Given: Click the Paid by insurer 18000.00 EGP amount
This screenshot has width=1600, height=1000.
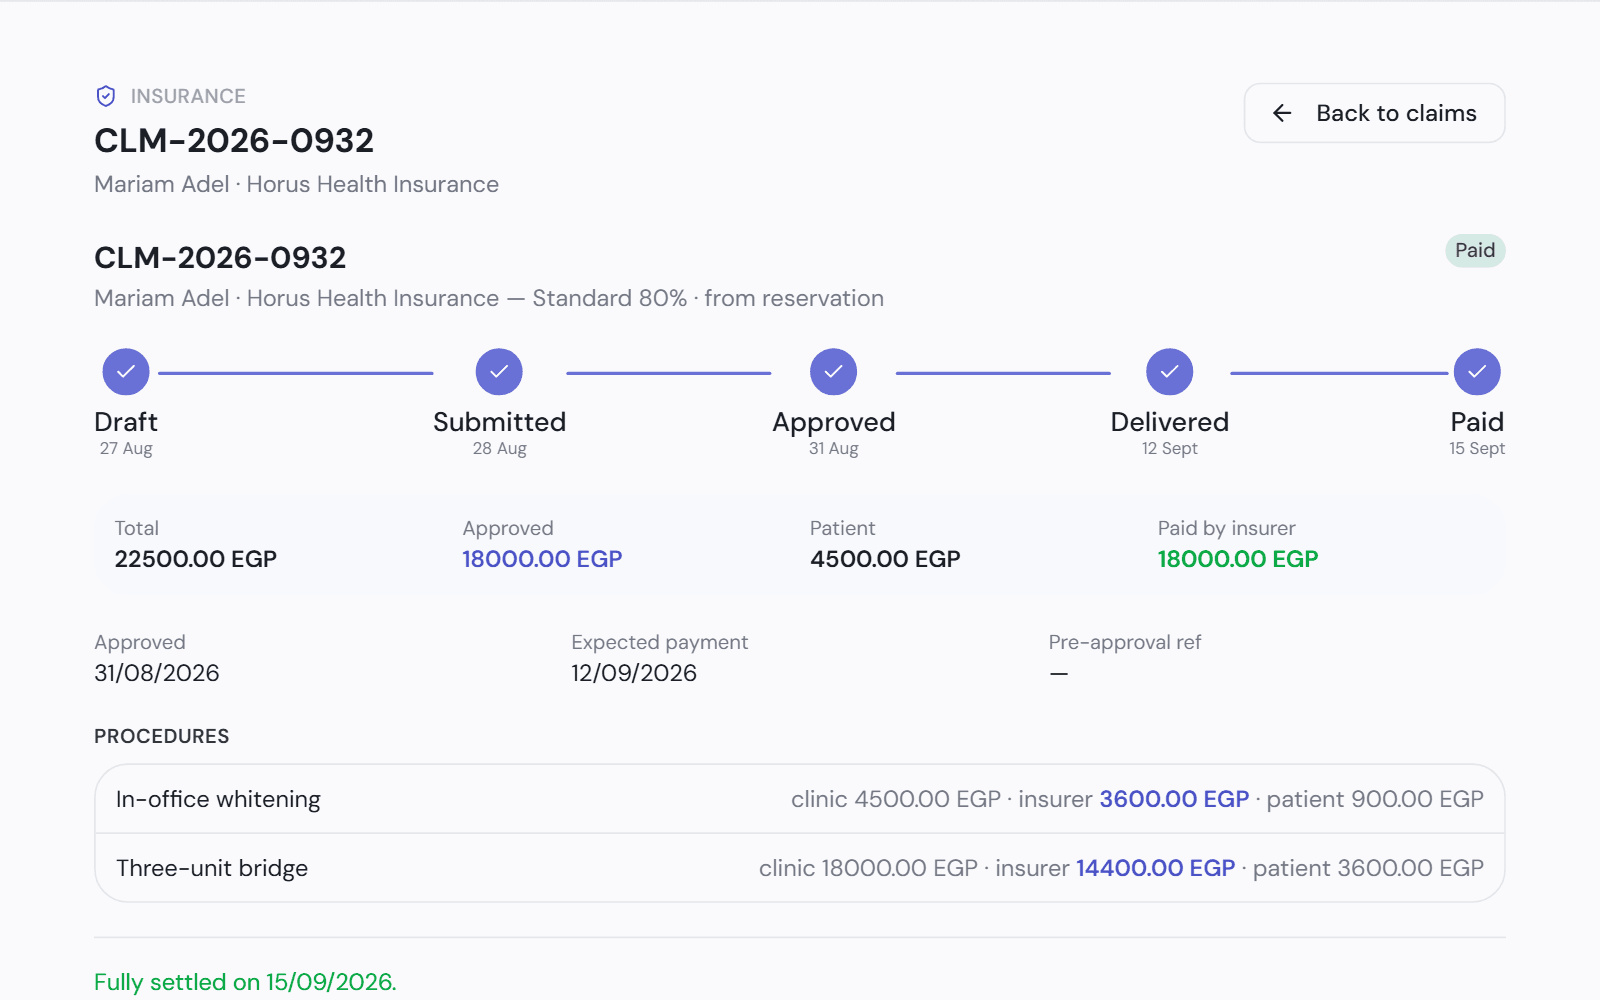Looking at the screenshot, I should (x=1238, y=559).
